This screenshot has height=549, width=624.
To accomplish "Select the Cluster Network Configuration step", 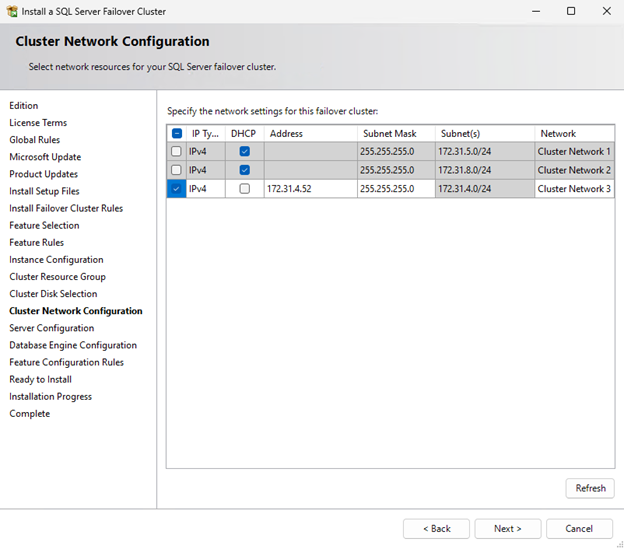I will [x=76, y=311].
